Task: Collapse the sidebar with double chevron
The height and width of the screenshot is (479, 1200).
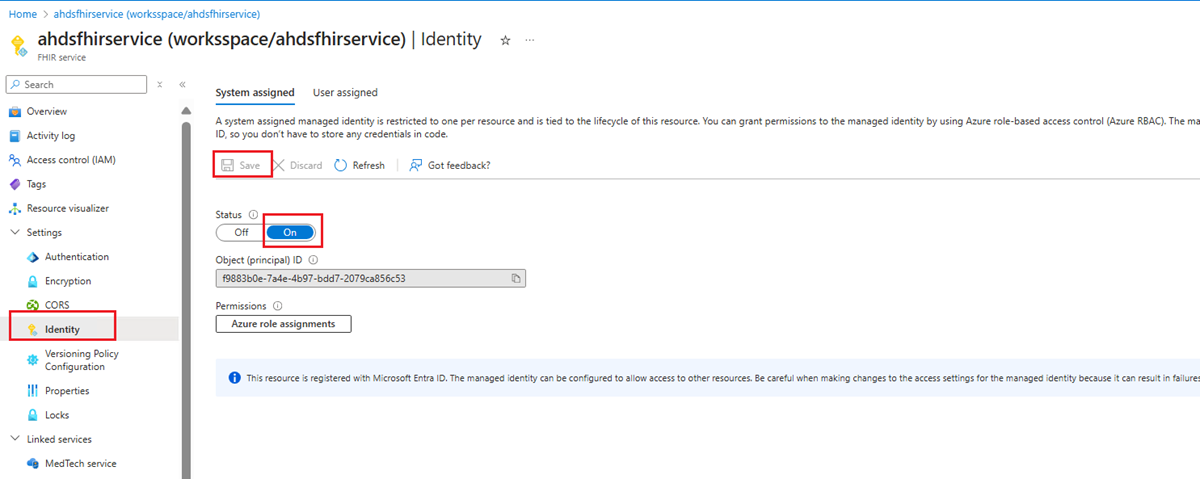Action: point(183,85)
